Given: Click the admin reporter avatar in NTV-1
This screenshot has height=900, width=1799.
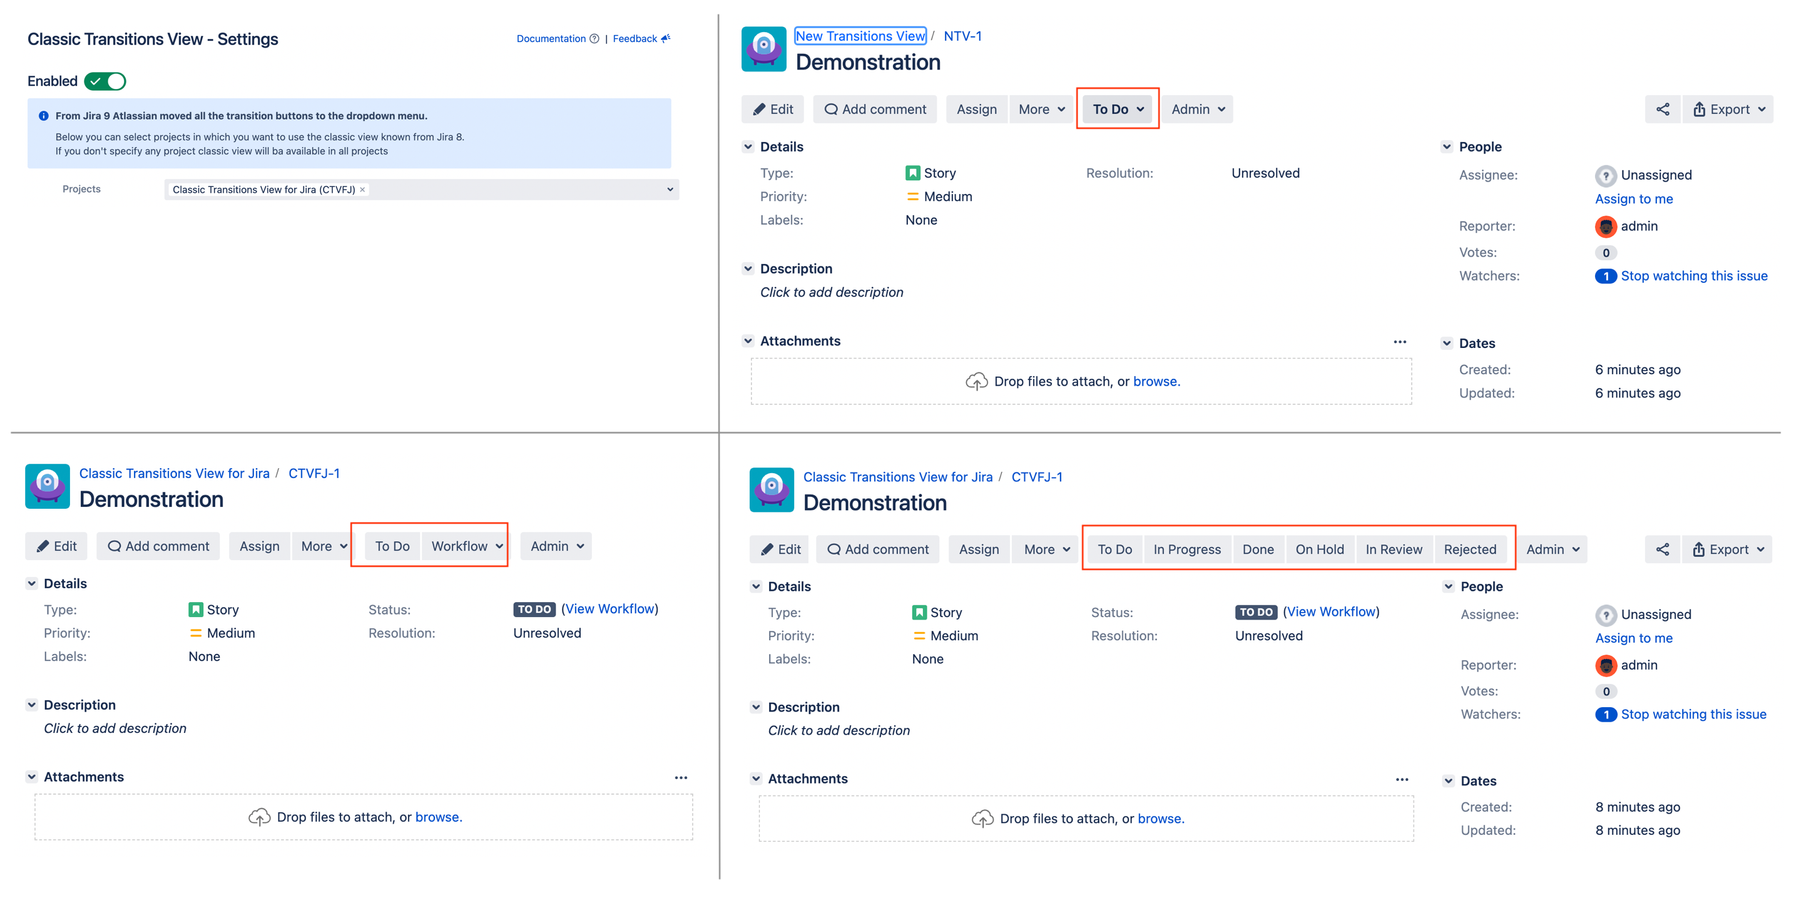Looking at the screenshot, I should click(x=1606, y=226).
